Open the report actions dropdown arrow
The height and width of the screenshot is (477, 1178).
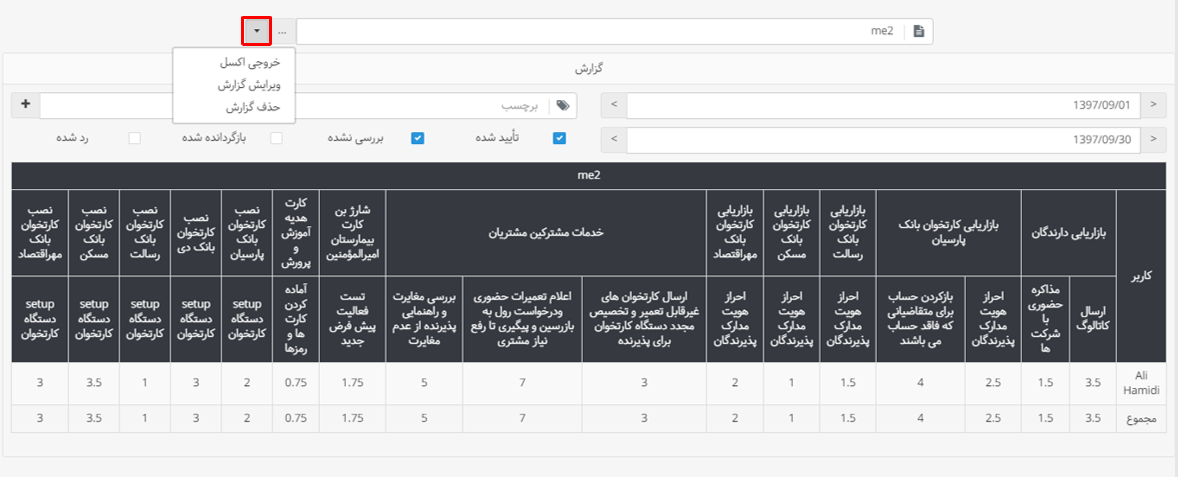tap(257, 32)
